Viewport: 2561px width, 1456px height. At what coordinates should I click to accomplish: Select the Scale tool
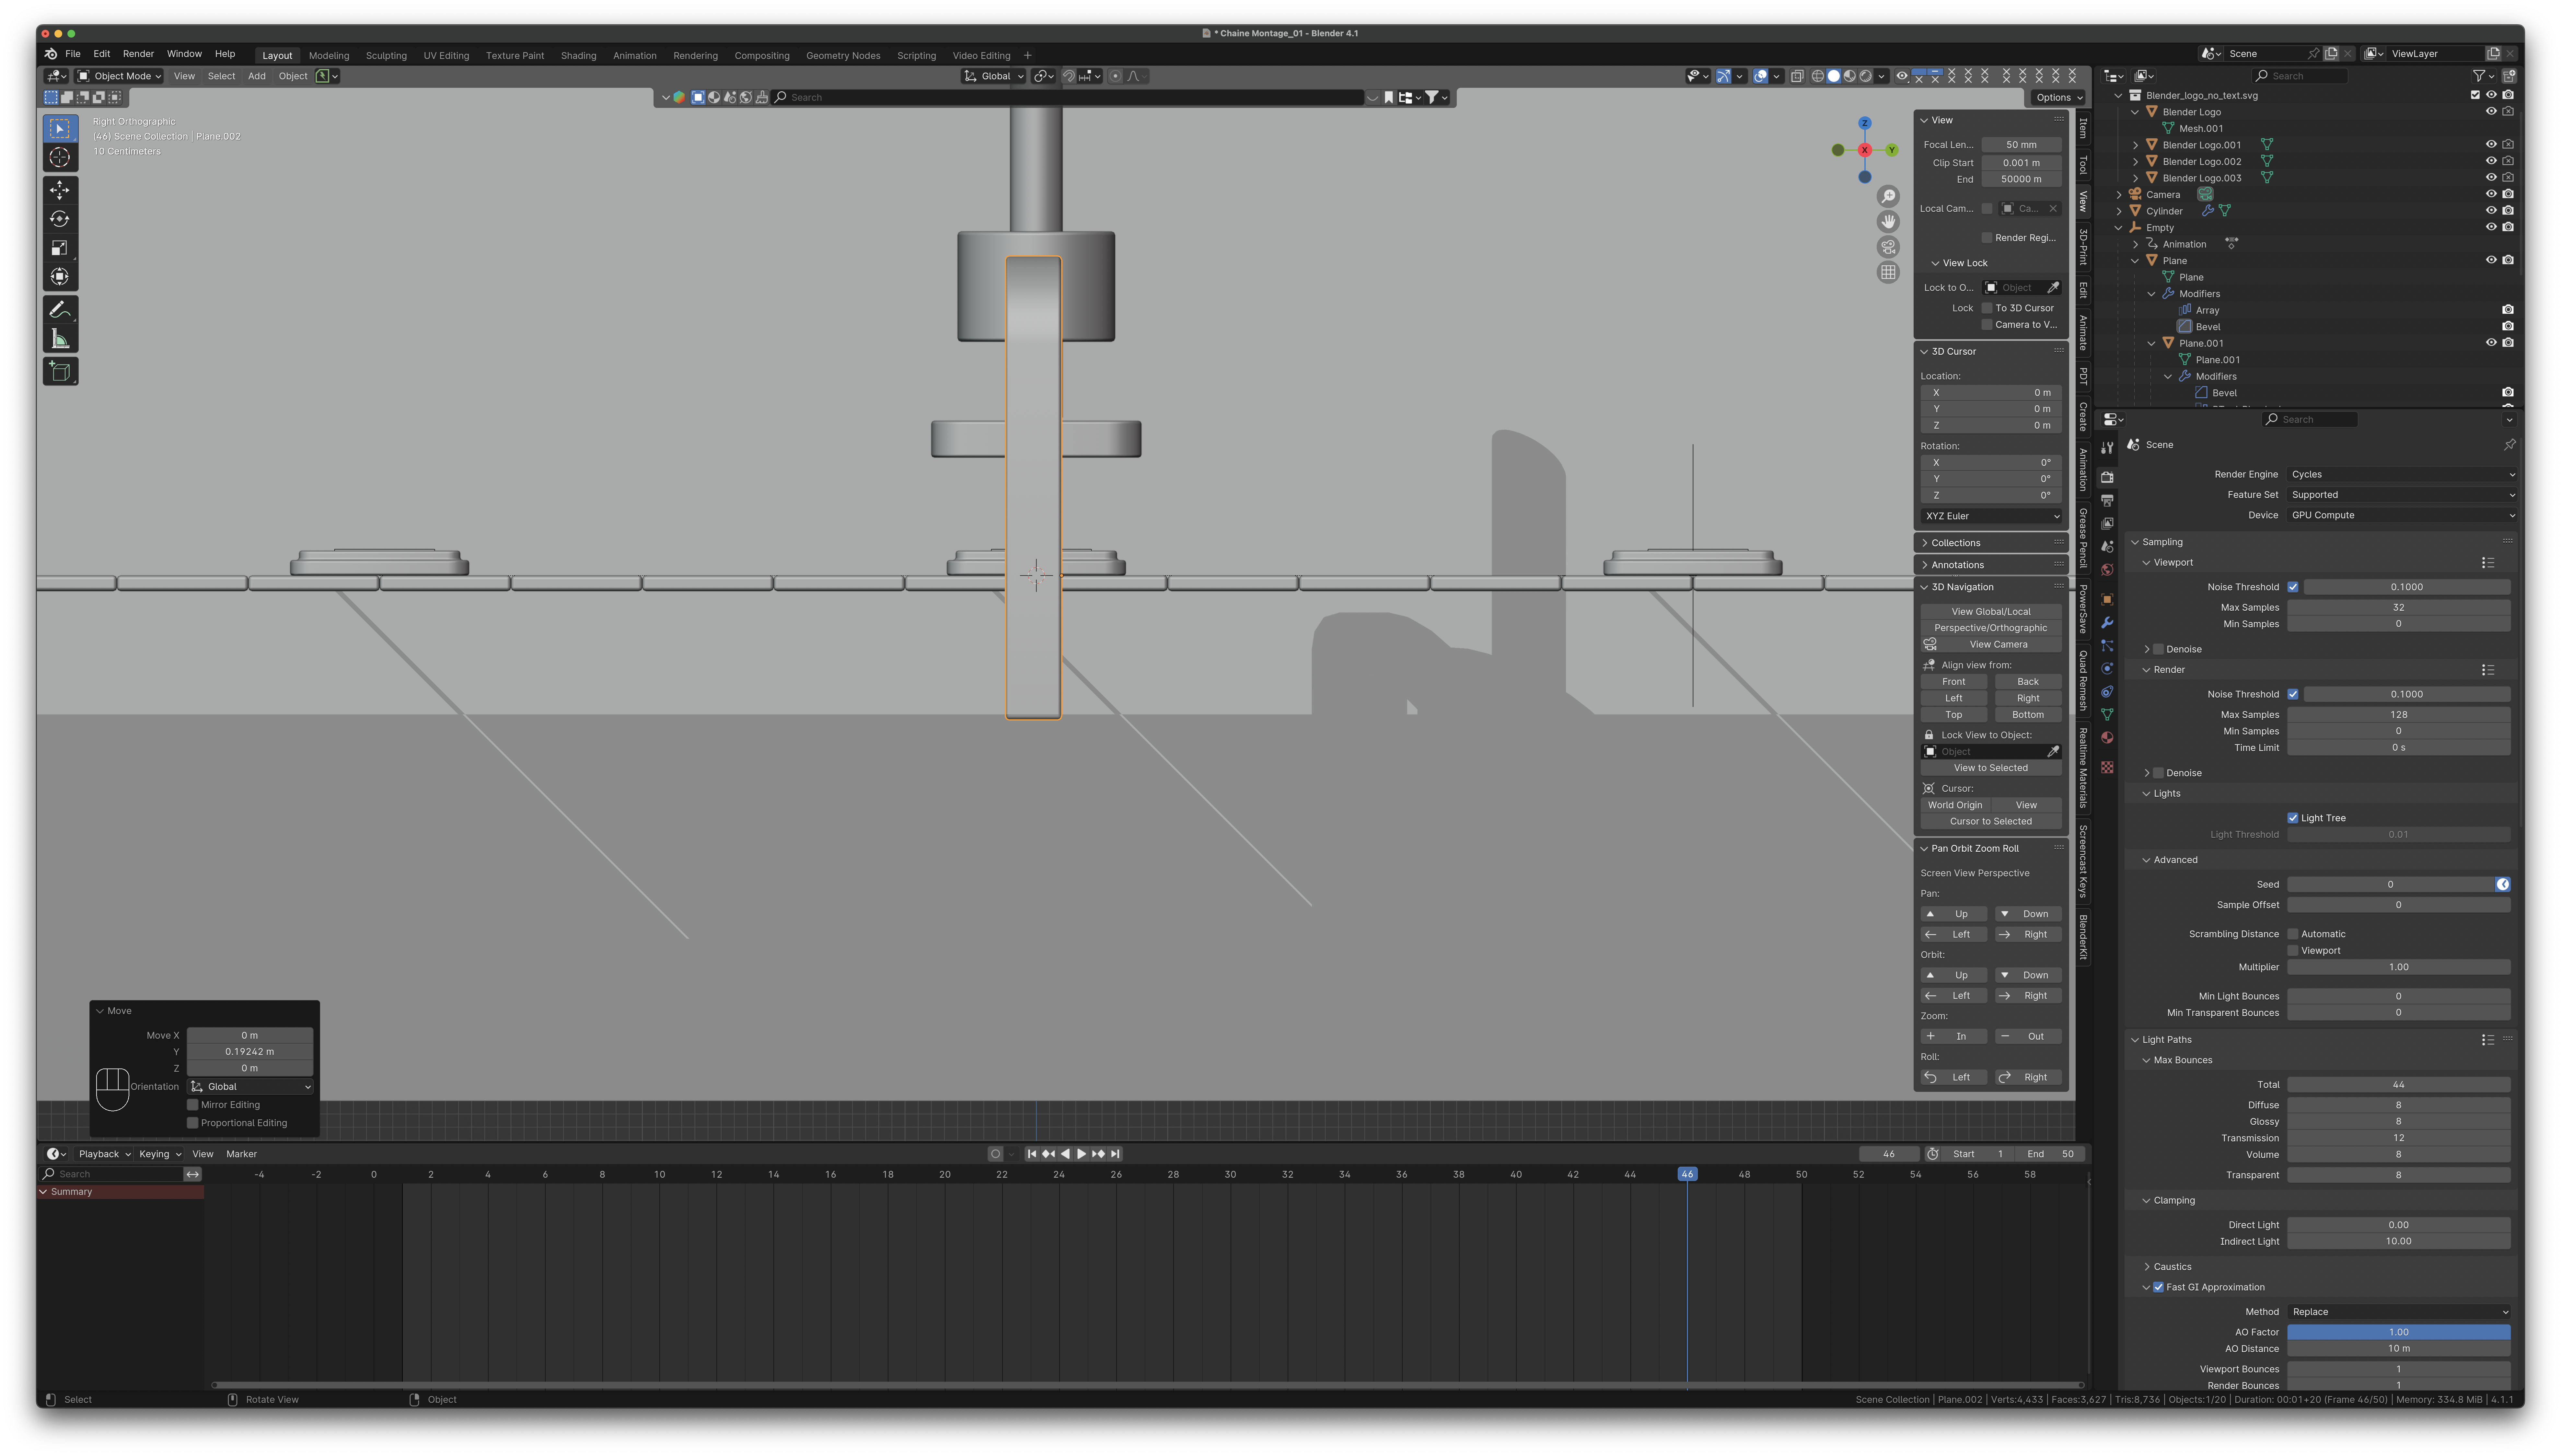tap(60, 248)
